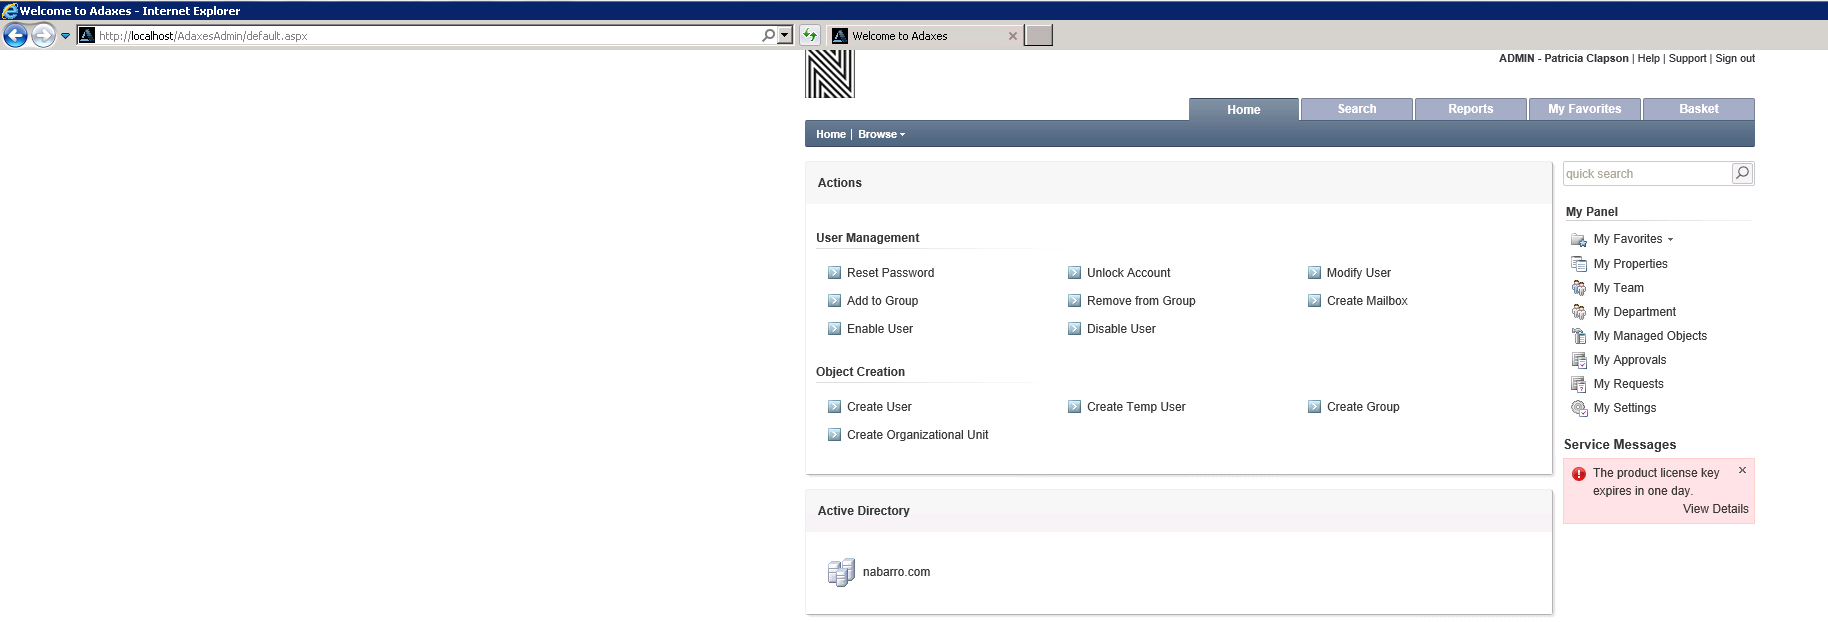Screen dimensions: 1828x622
Task: Switch to the Search tab
Action: 1357,109
